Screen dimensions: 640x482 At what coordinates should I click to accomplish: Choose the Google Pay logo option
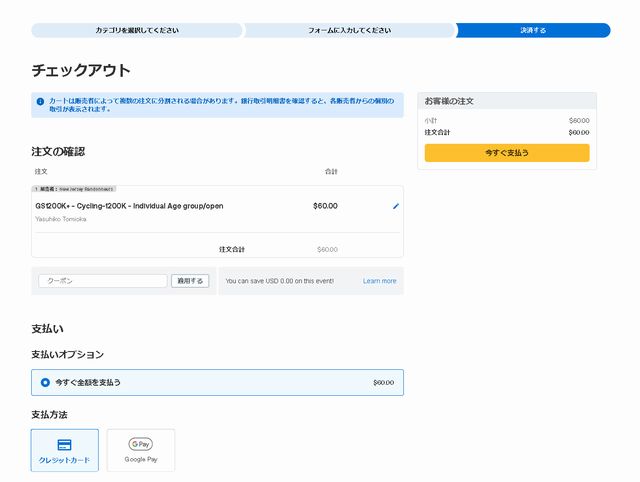[141, 444]
